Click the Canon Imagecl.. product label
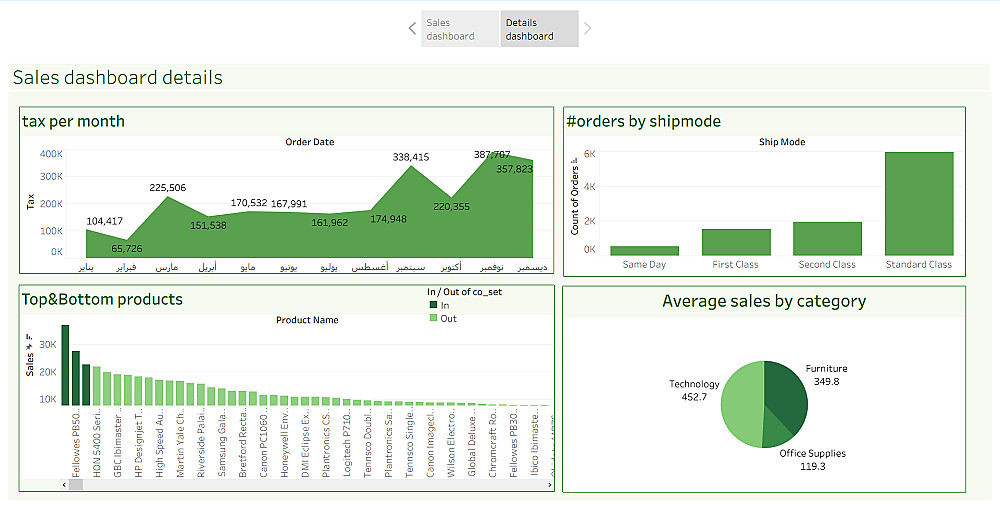Screen dimensions: 1000x507 430,445
